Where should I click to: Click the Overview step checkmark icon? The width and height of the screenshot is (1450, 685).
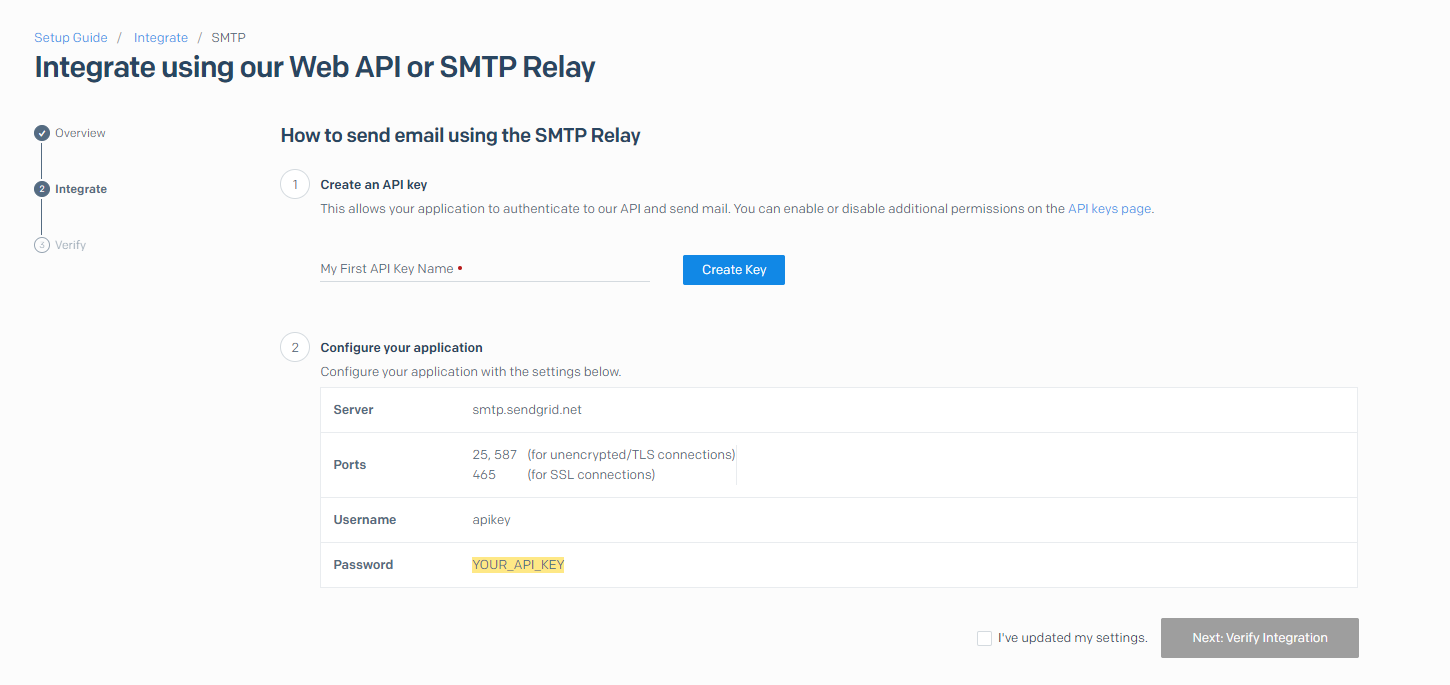point(42,133)
